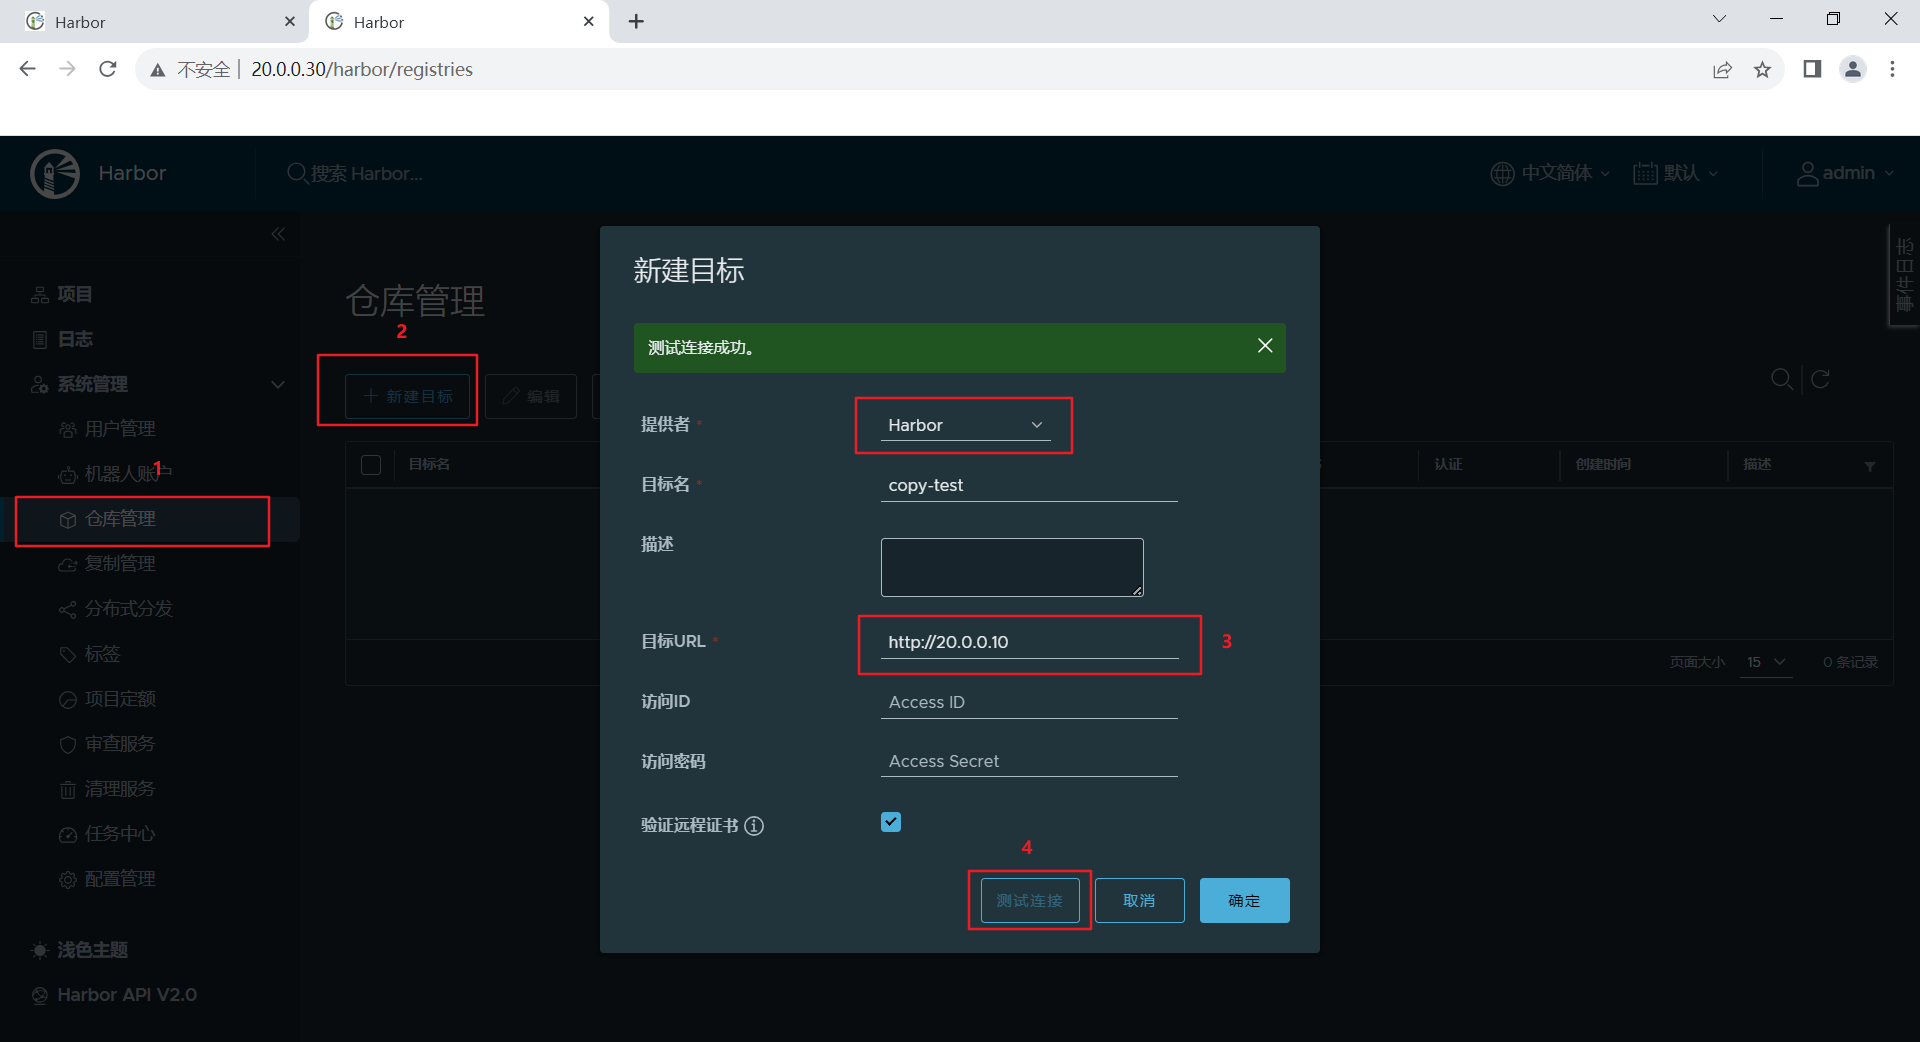Open 项目定额 in sidebar
This screenshot has width=1920, height=1042.
120,699
